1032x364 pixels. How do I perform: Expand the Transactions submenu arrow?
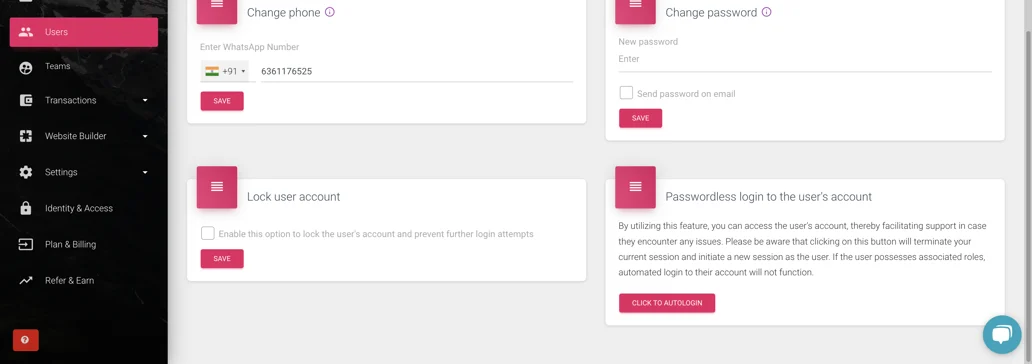(145, 101)
